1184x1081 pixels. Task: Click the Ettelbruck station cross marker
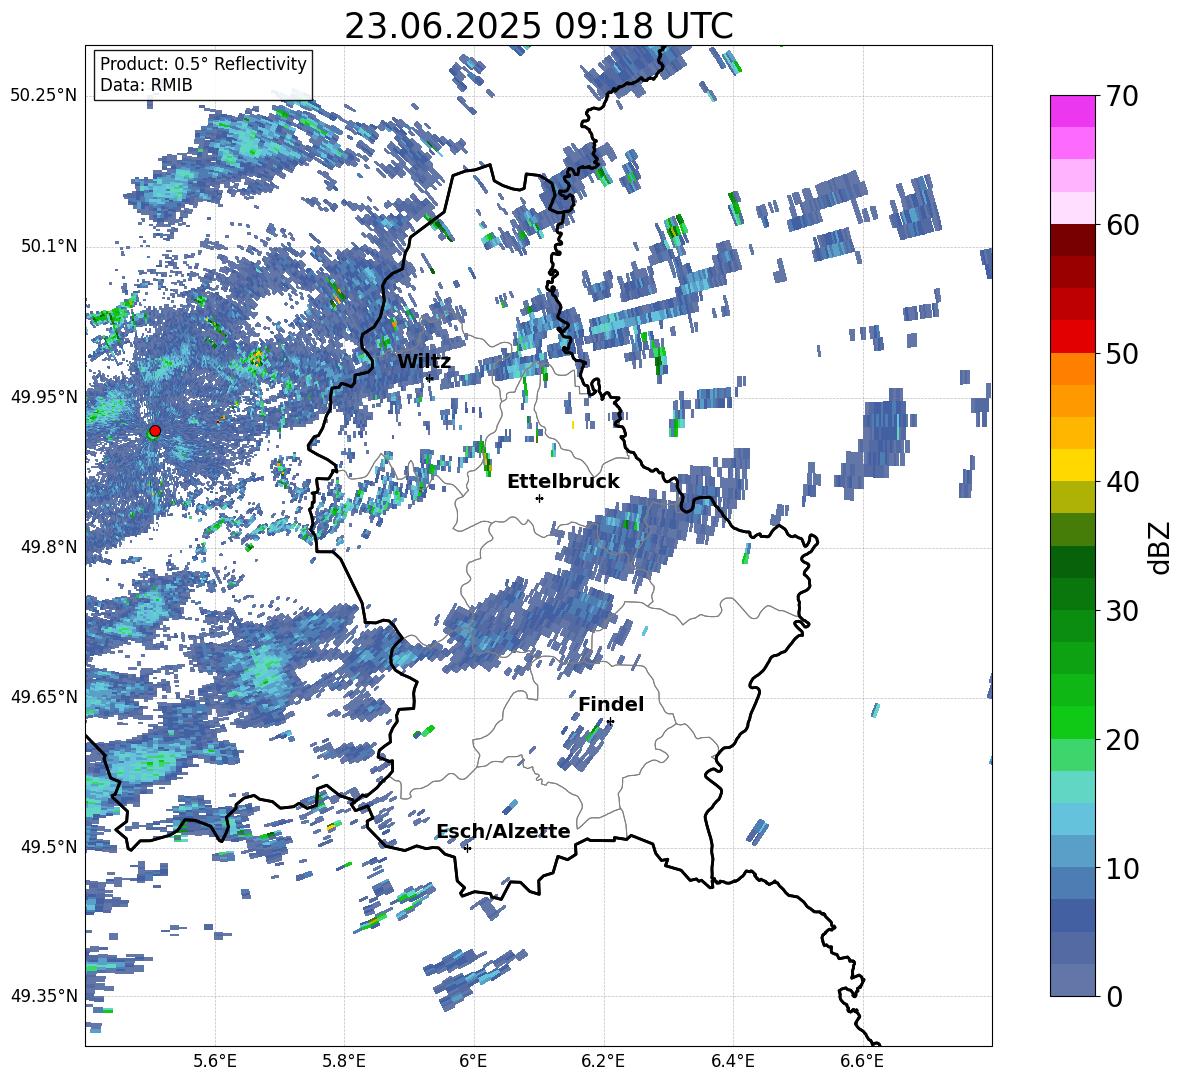click(x=539, y=498)
